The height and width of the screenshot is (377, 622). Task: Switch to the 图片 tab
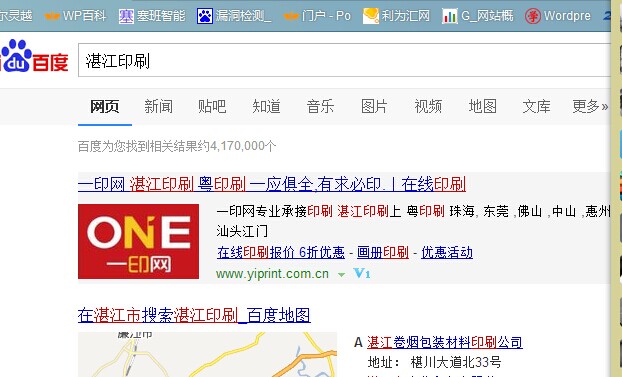point(374,106)
